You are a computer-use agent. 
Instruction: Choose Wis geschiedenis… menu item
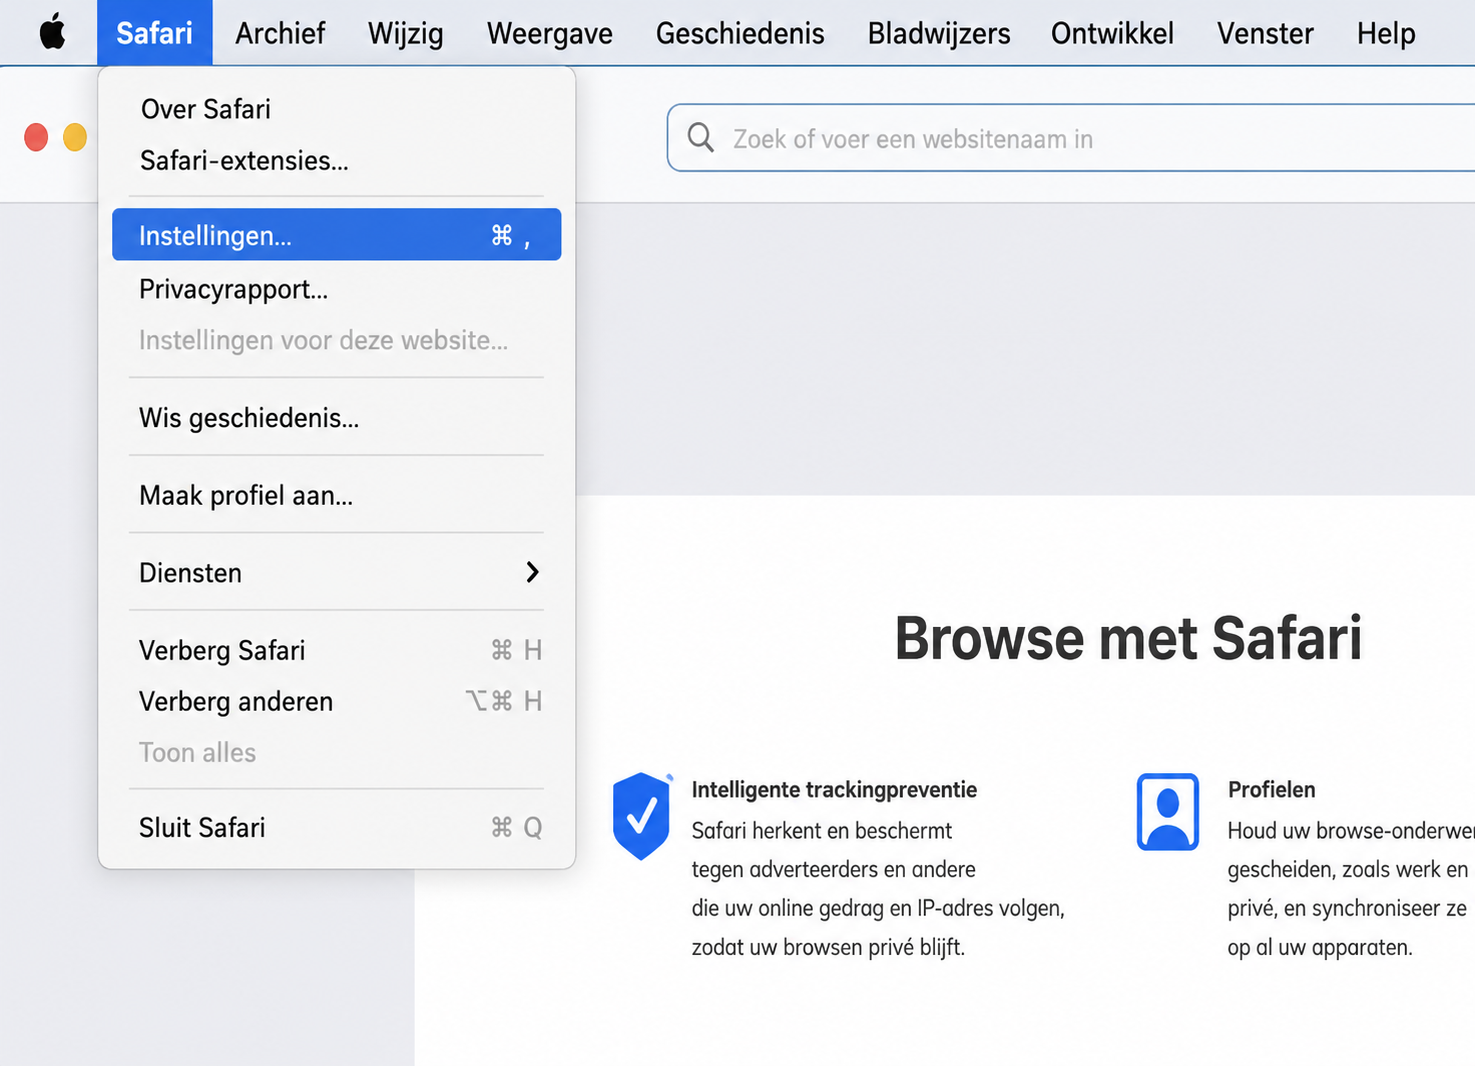coord(336,417)
